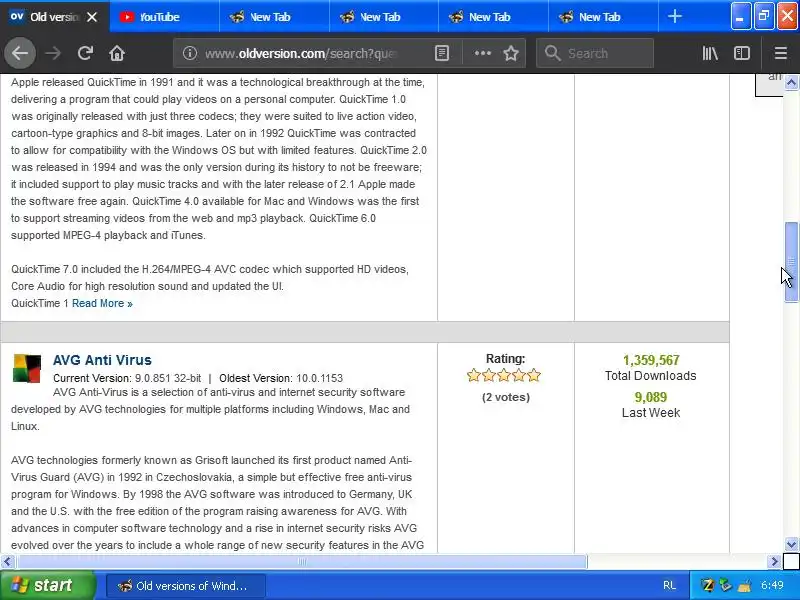The image size is (800, 600).
Task: Restore down the browser window
Action: (x=764, y=16)
